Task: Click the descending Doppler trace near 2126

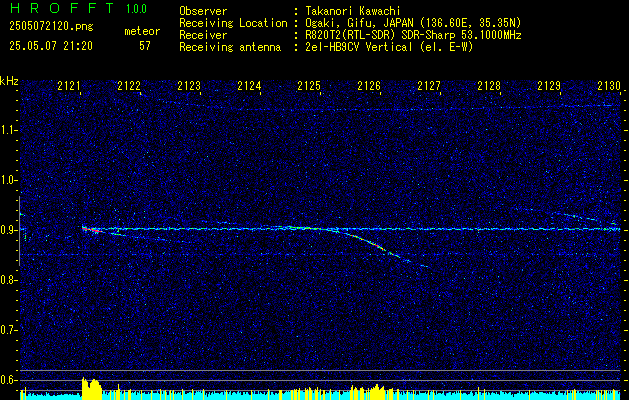Action: 373,244
